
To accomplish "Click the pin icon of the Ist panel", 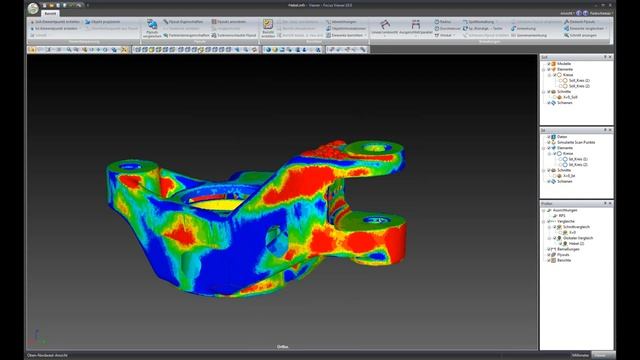I will click(605, 130).
